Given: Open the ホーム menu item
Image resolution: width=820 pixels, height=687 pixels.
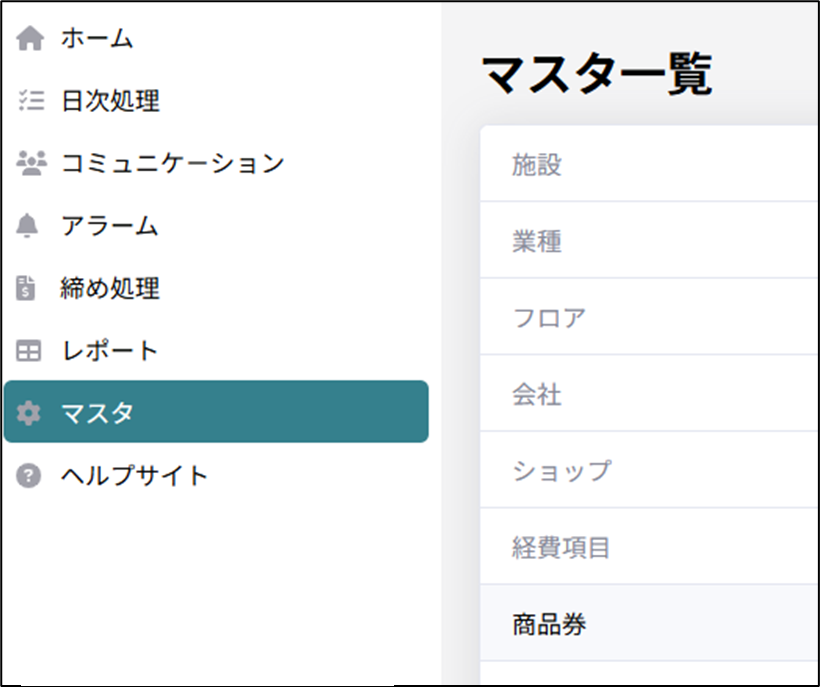Looking at the screenshot, I should point(97,39).
